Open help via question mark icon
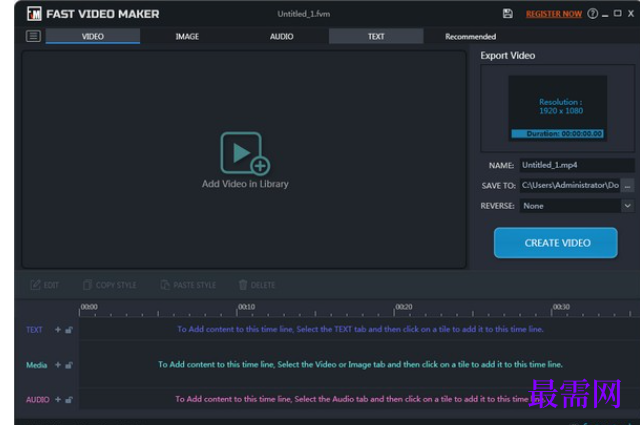640x425 pixels. tap(592, 13)
